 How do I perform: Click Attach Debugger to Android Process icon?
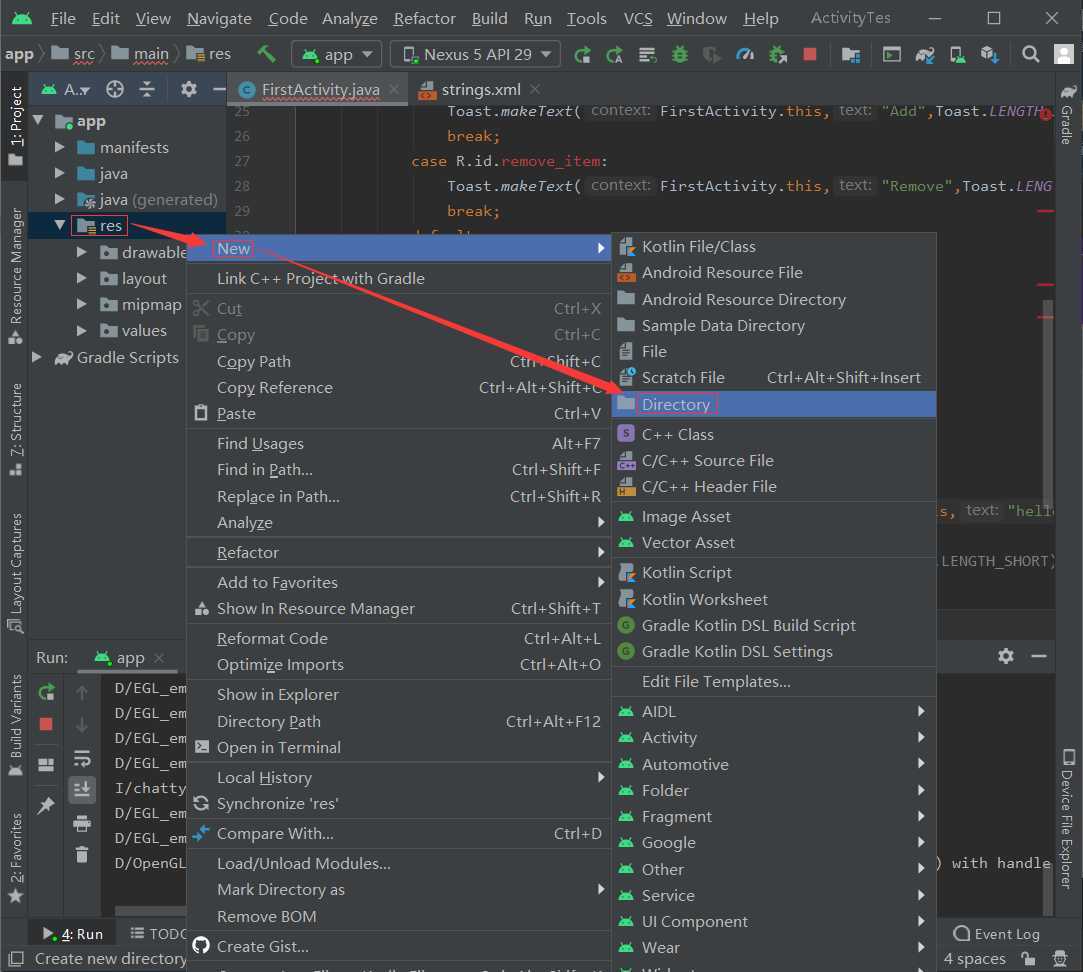[x=778, y=54]
